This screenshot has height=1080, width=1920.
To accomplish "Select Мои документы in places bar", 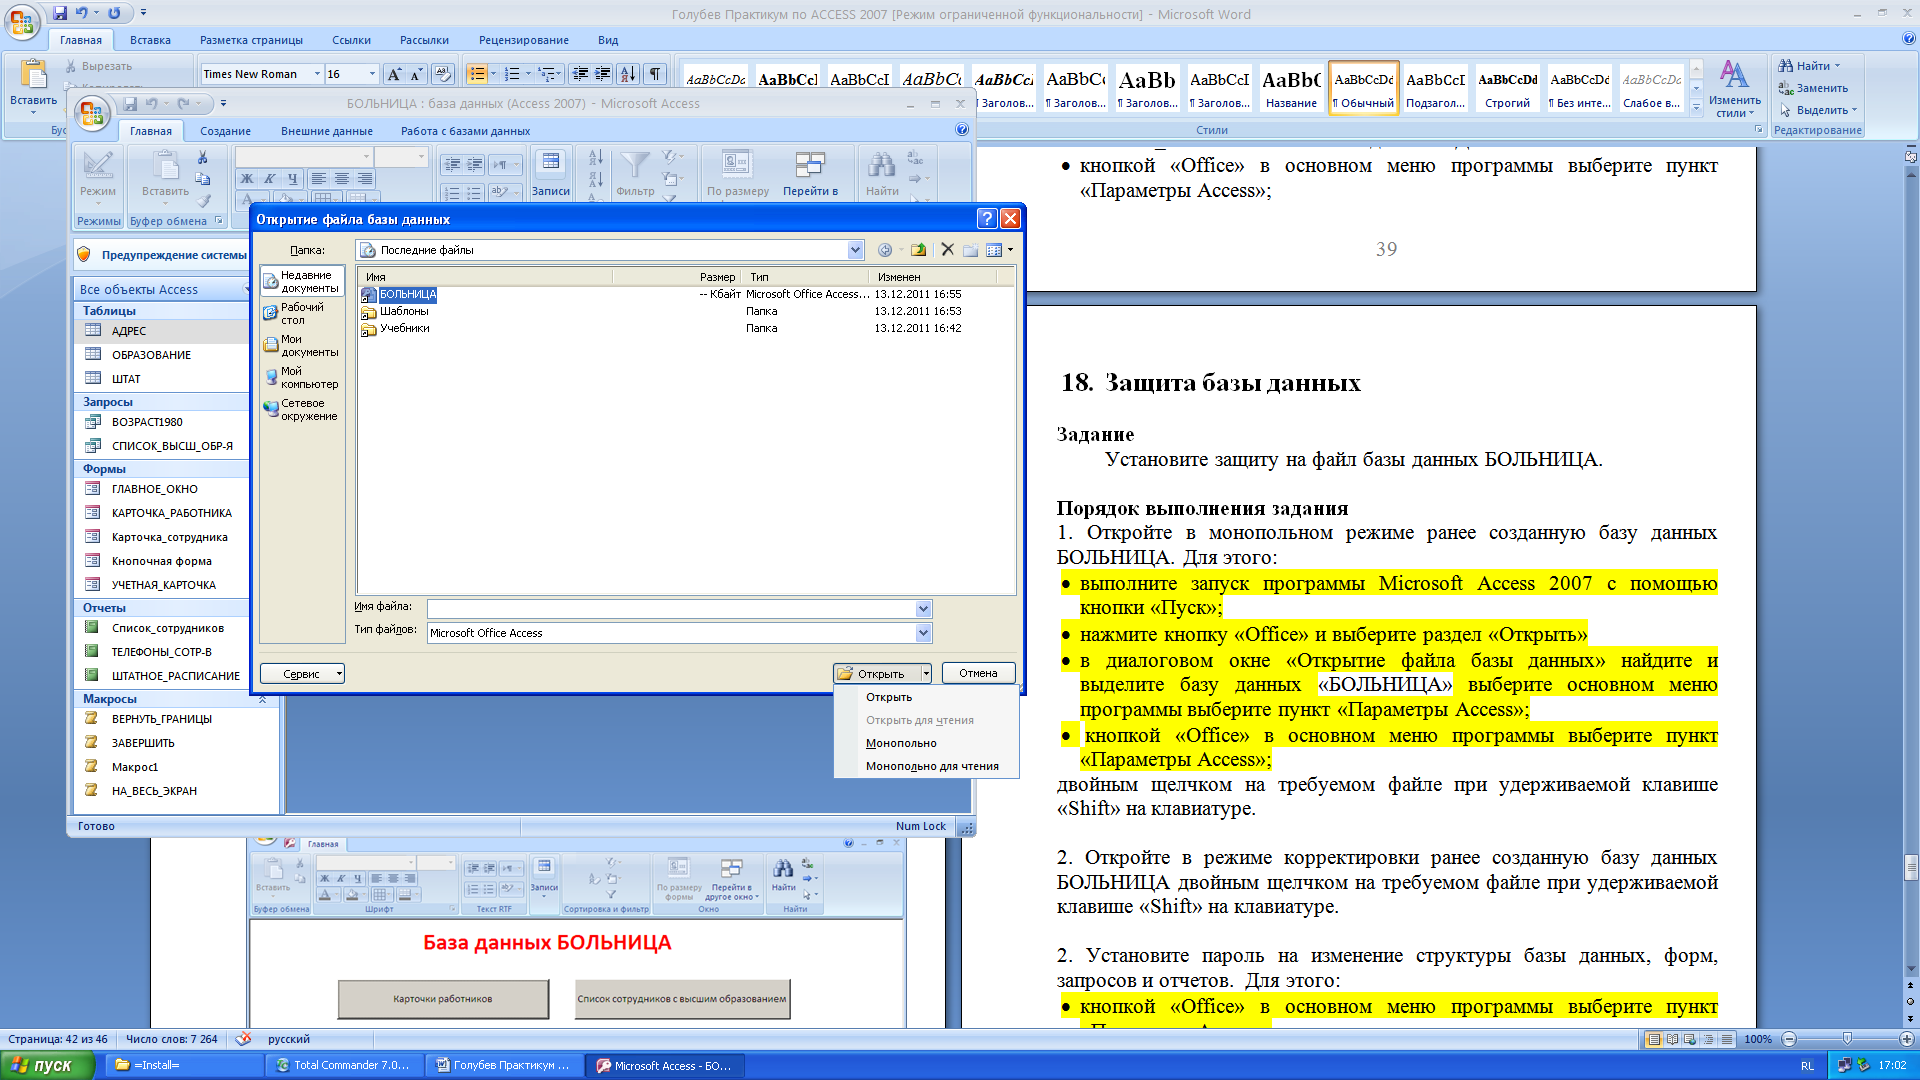I will click(301, 346).
